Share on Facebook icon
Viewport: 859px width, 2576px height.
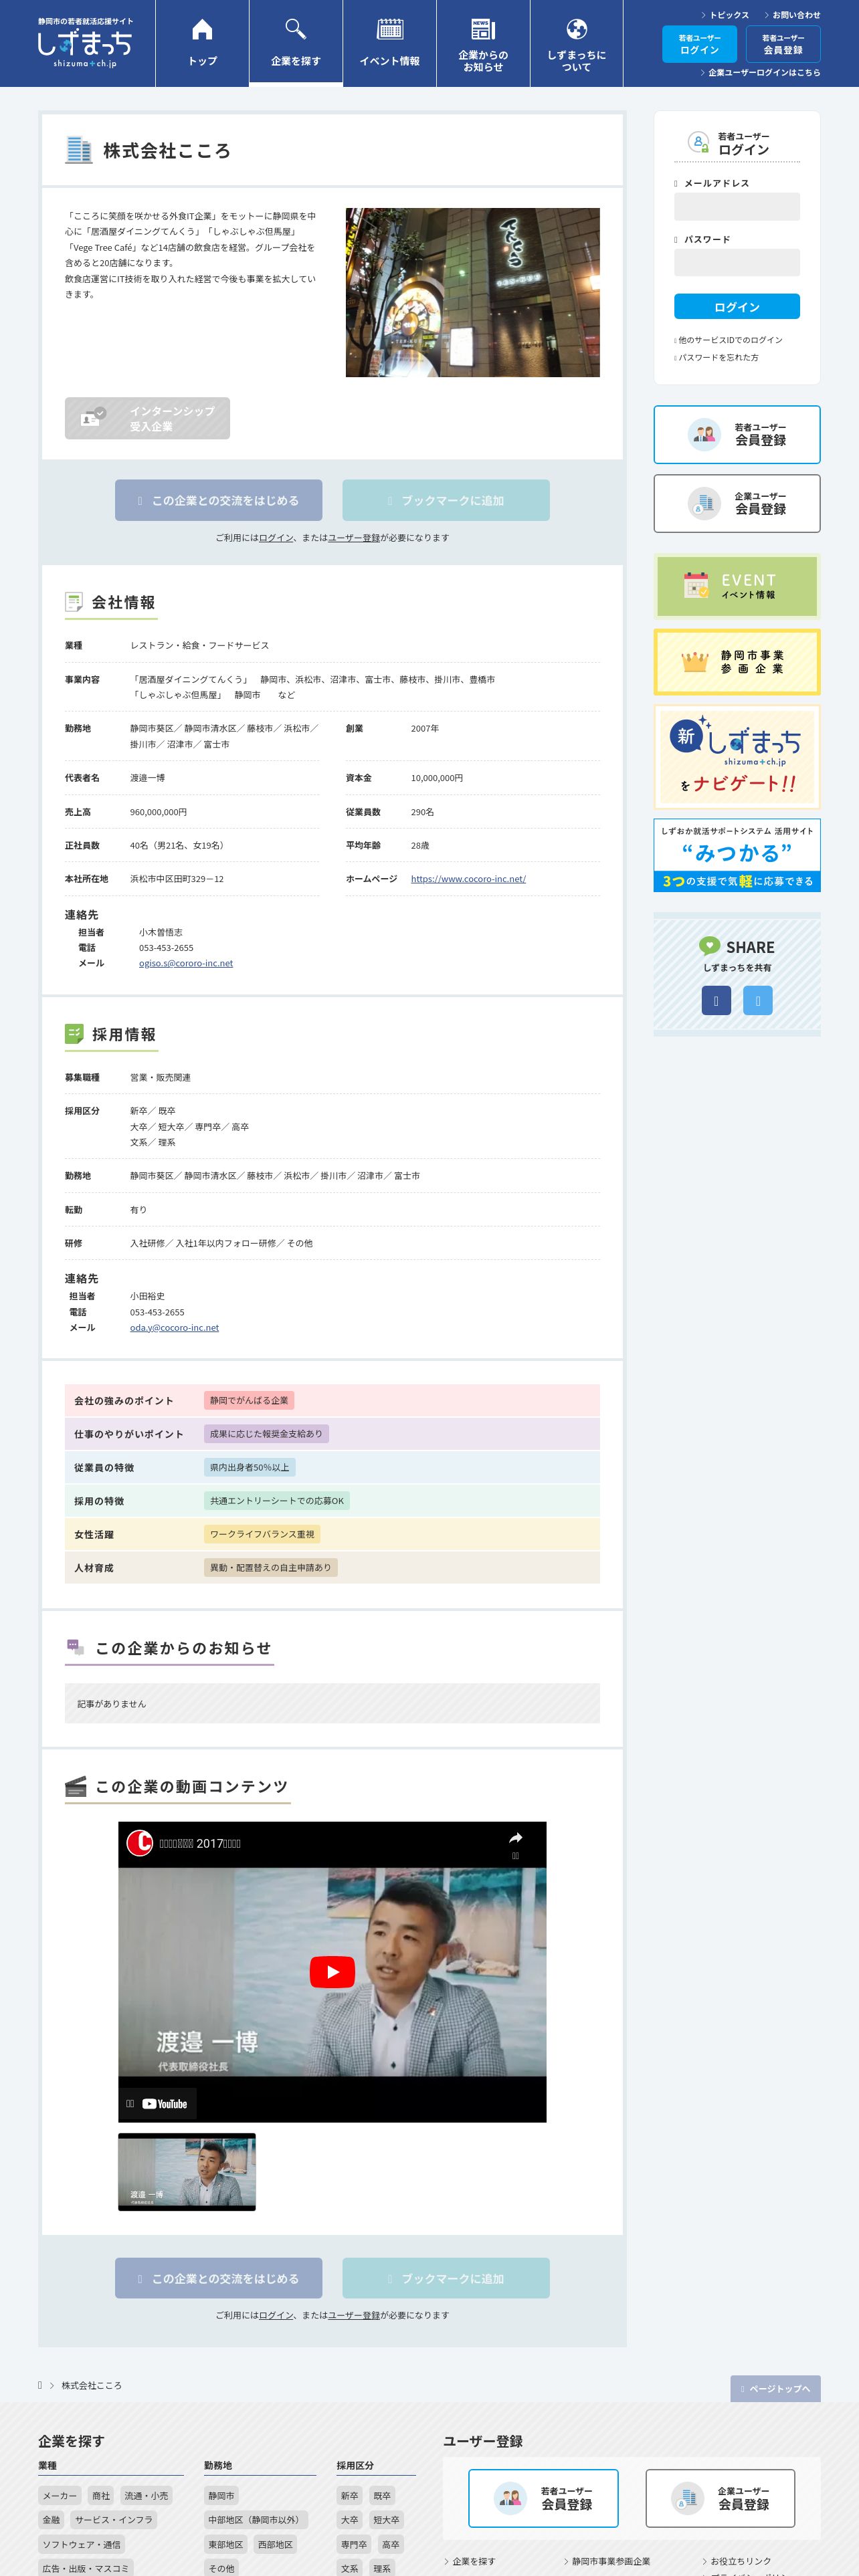pos(716,1000)
